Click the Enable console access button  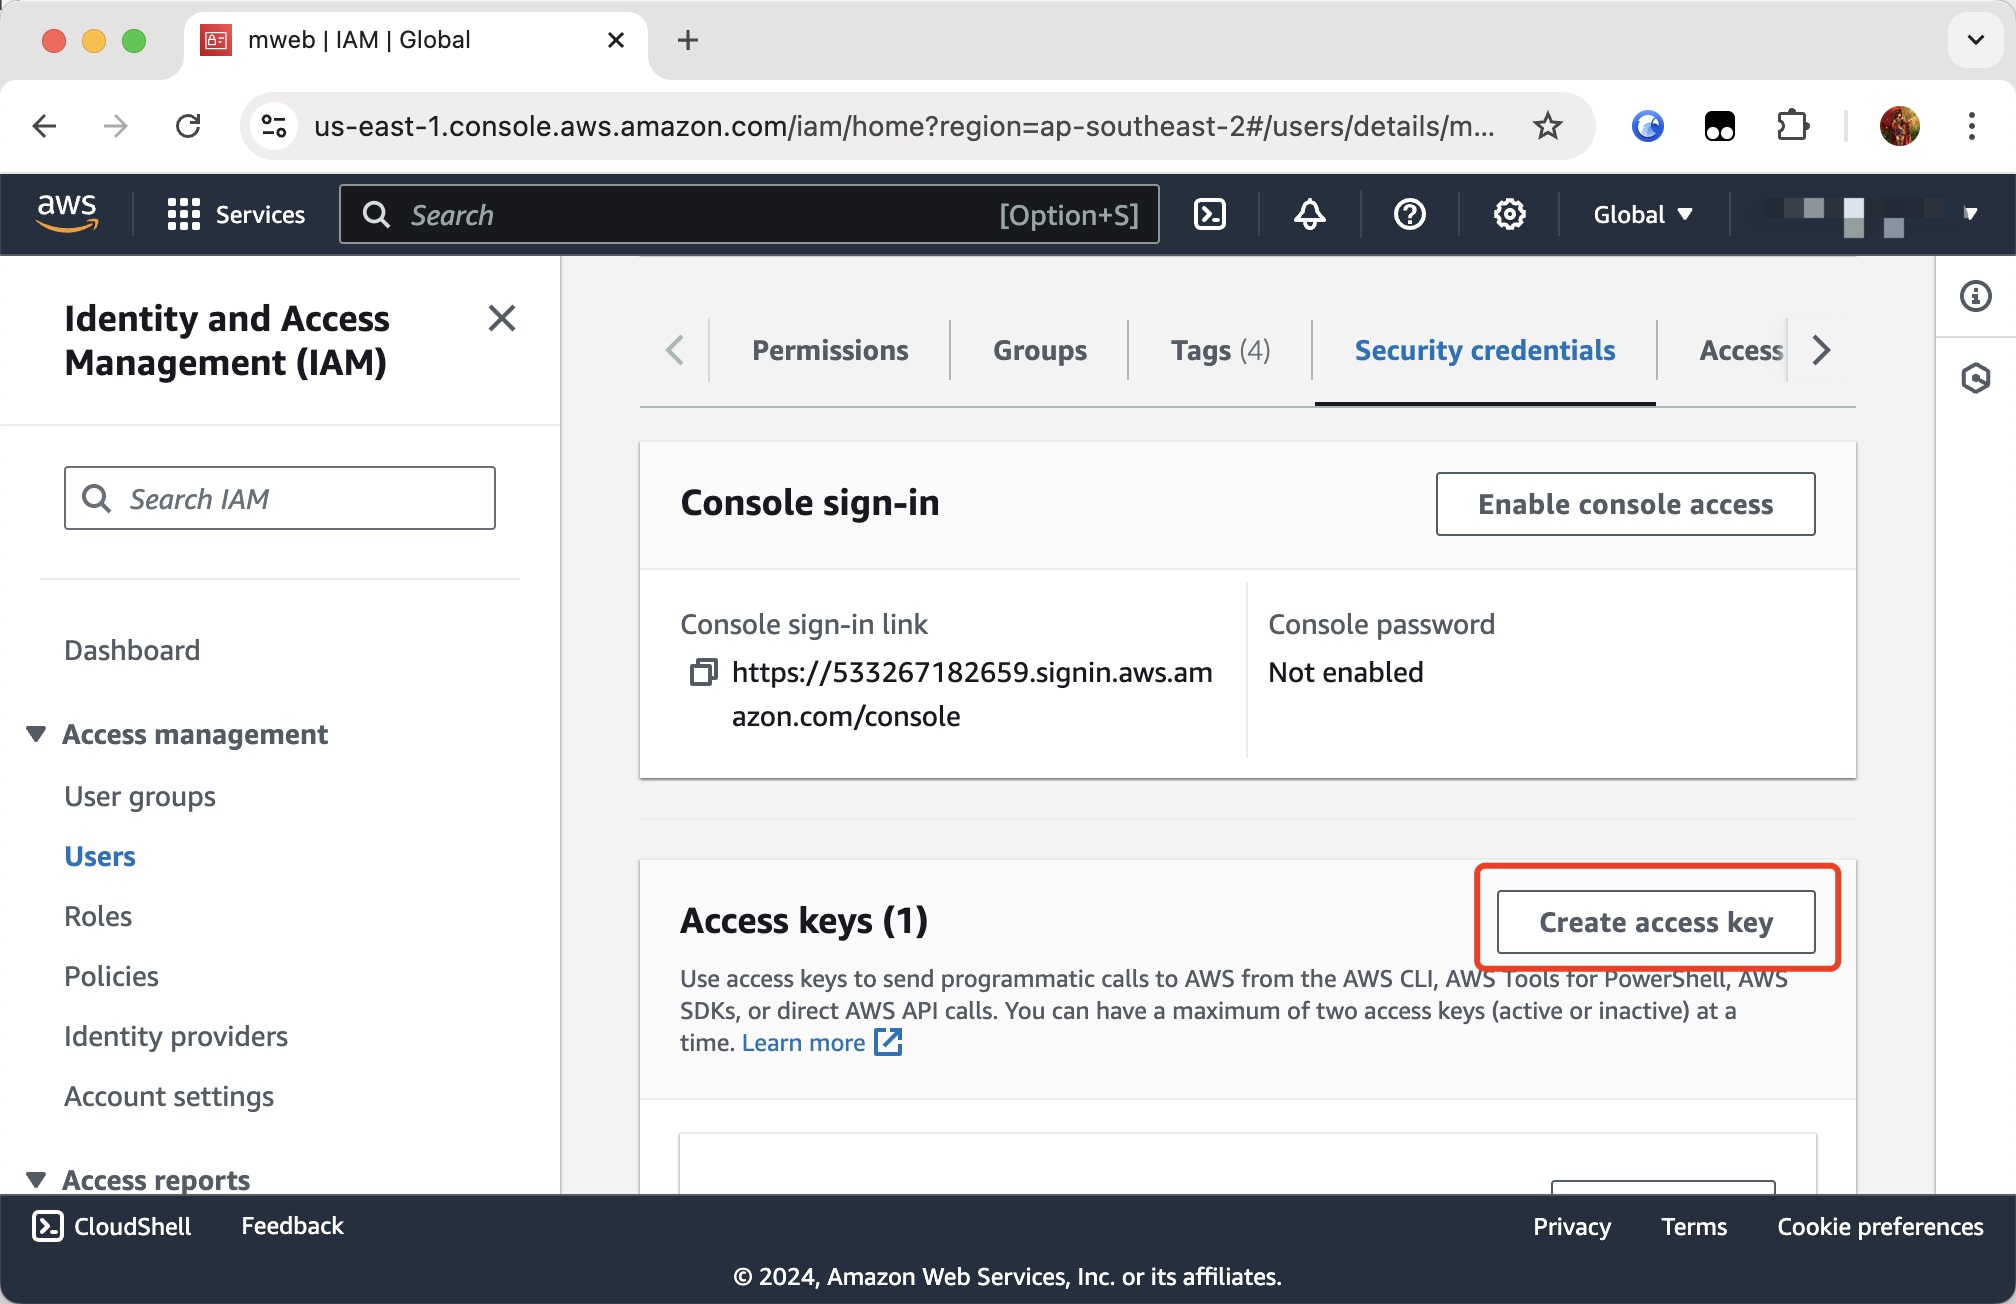[1625, 504]
